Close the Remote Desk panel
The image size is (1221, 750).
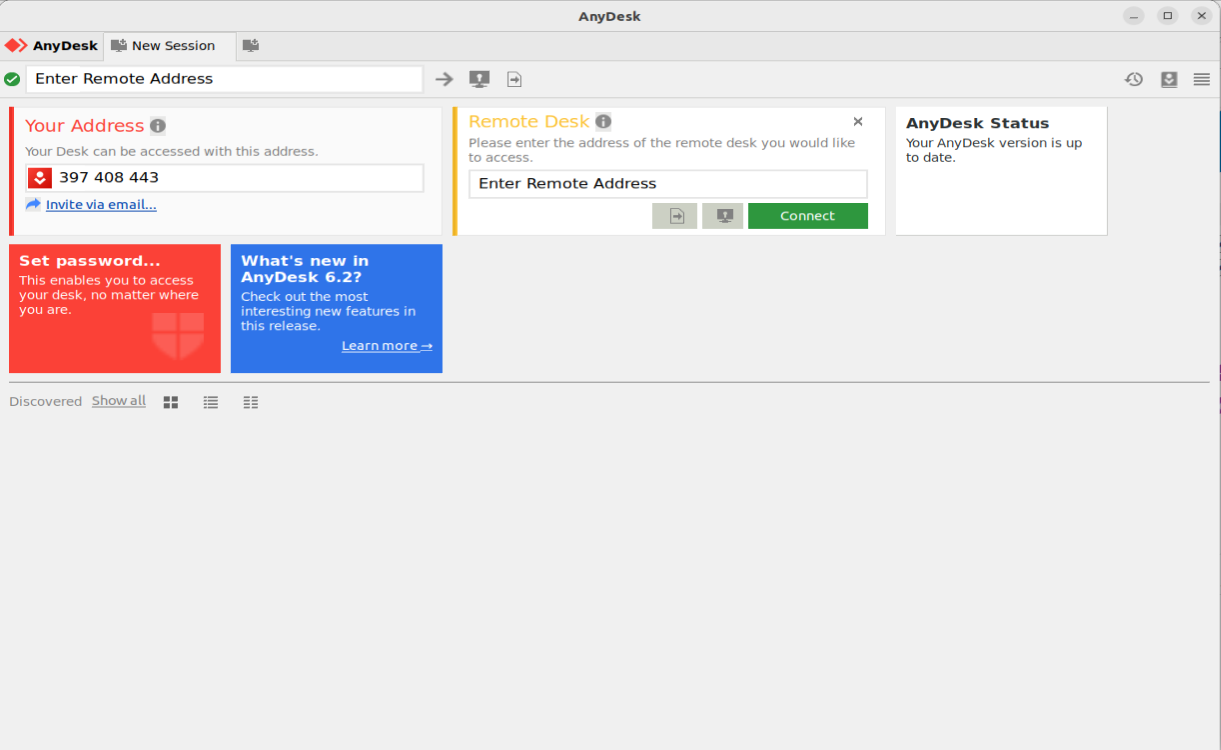(x=858, y=122)
